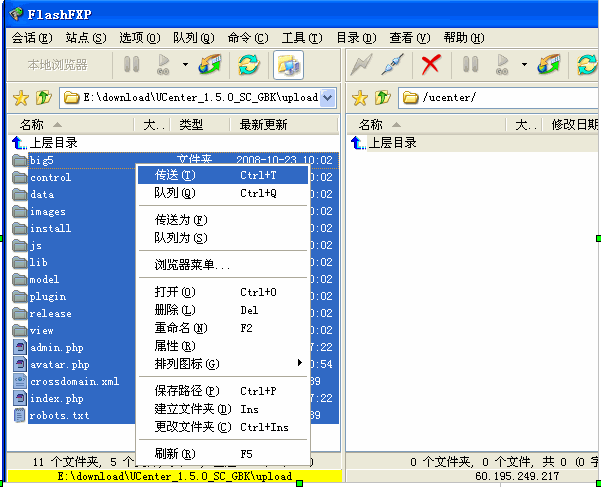
Task: Click the remote pane refresh icon
Action: [588, 64]
